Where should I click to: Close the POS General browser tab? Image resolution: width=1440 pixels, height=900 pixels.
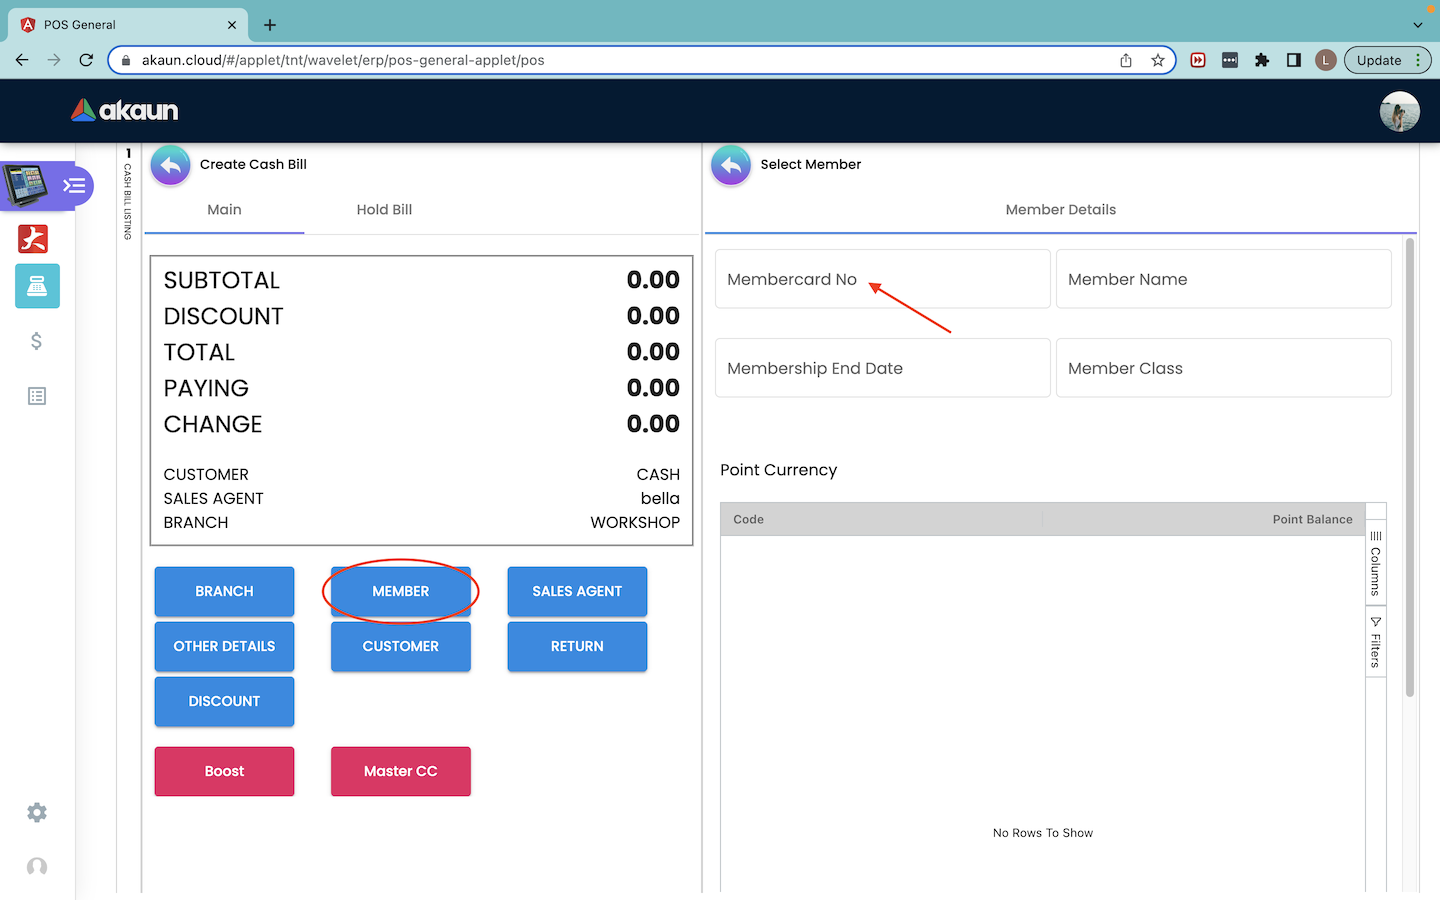point(232,25)
